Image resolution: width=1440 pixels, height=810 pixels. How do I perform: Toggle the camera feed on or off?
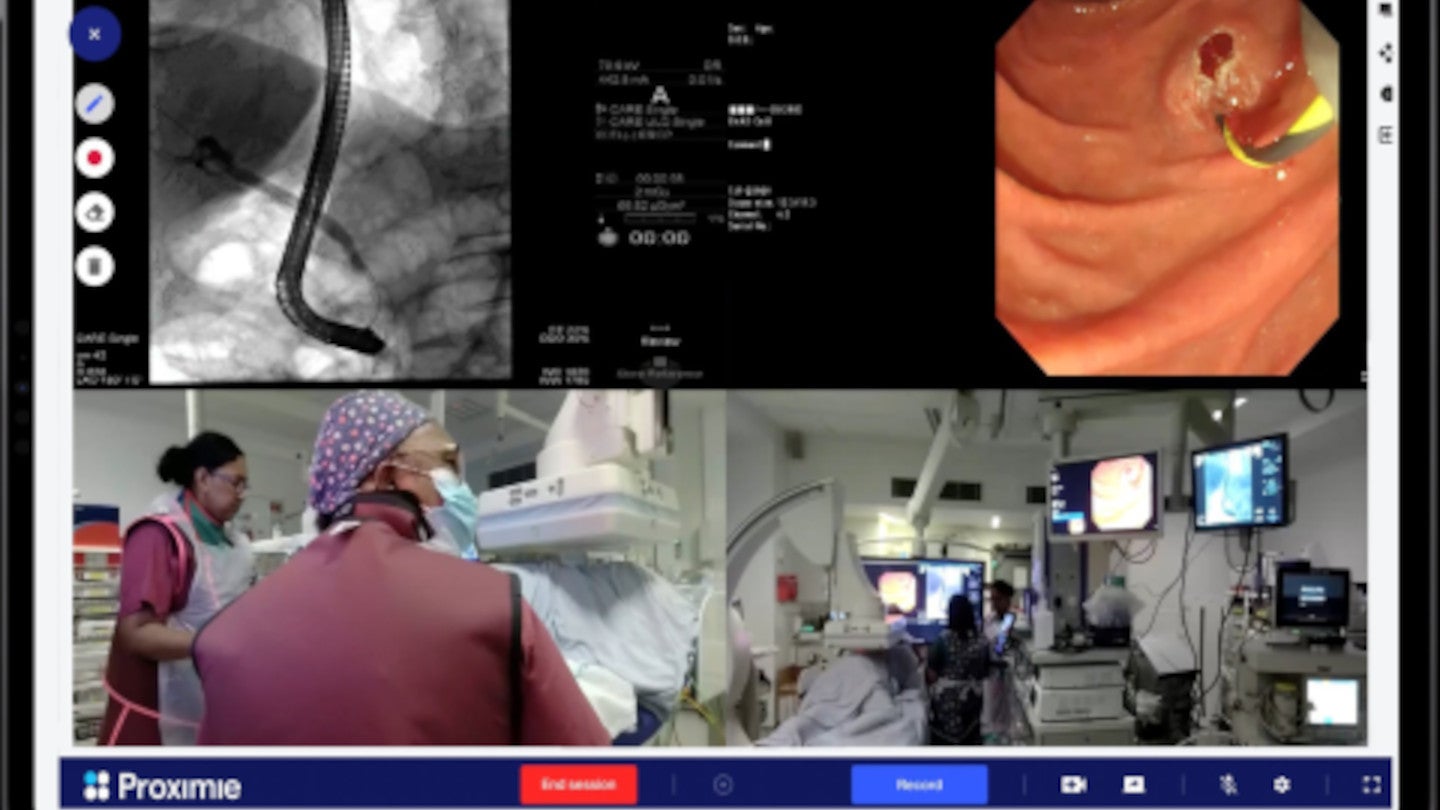[x=1073, y=786]
